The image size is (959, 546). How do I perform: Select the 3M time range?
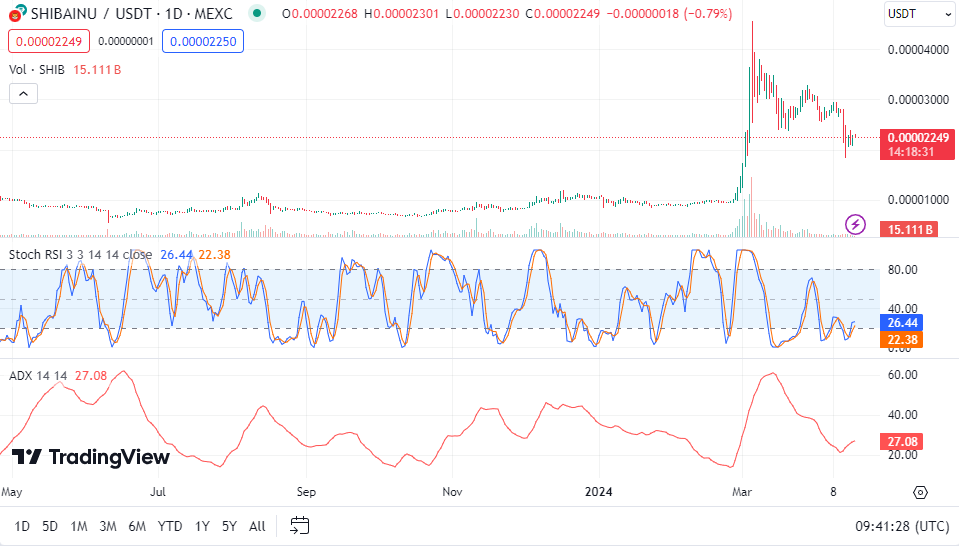click(x=108, y=526)
